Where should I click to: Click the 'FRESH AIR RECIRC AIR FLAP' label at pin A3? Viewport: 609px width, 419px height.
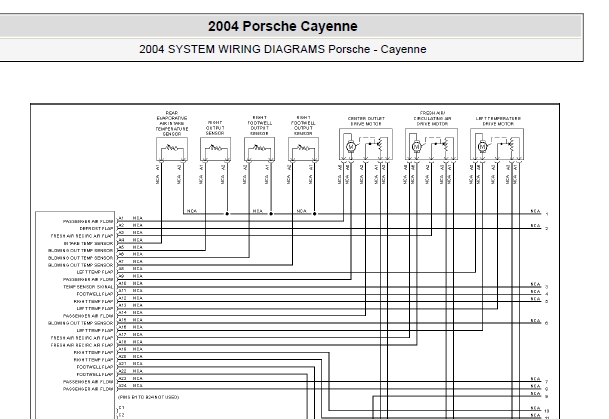(82, 236)
